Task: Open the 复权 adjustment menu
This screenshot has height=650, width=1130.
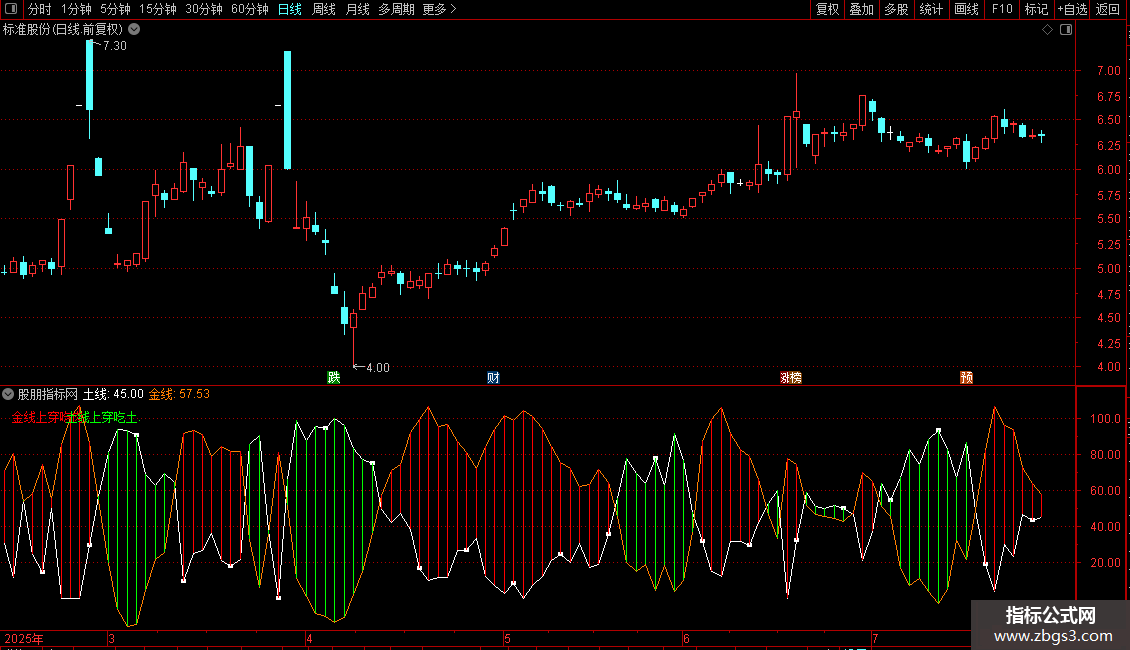Action: point(827,9)
